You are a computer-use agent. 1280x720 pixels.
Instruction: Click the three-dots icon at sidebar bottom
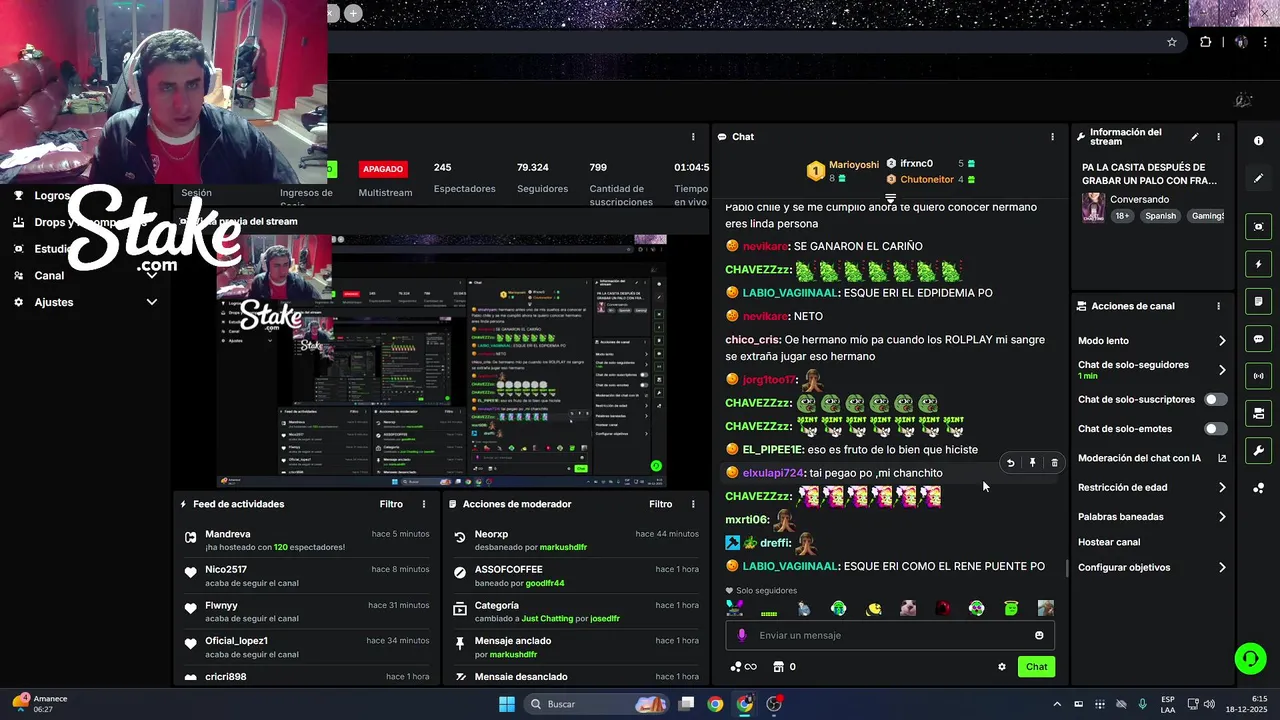[1259, 488]
